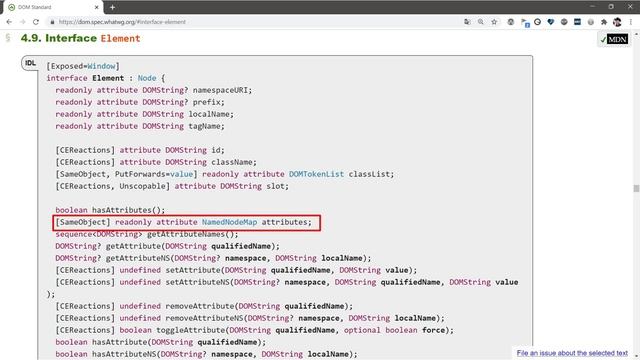
Task: Click the hasAttributeNS method name
Action: click(124, 354)
